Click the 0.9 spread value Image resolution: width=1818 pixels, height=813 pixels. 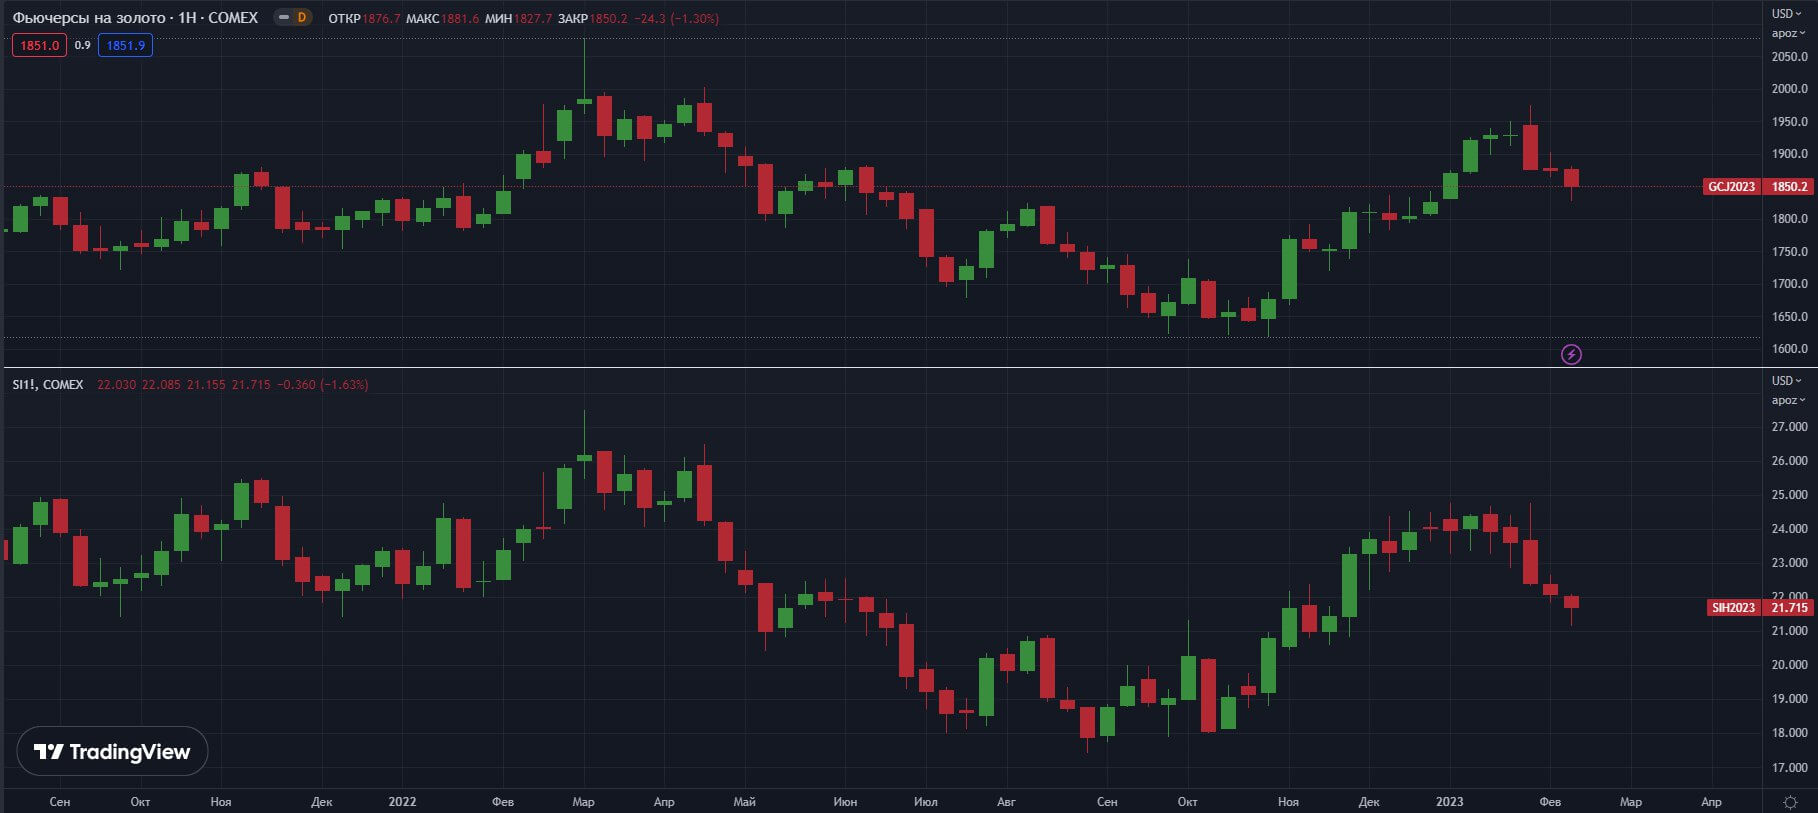coord(82,45)
